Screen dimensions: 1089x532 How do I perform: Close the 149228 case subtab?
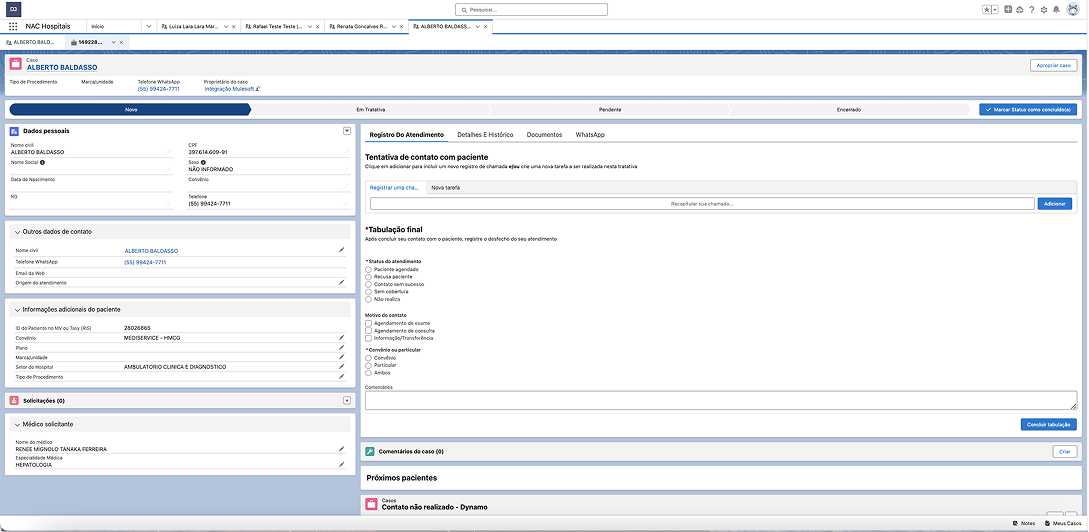(122, 42)
